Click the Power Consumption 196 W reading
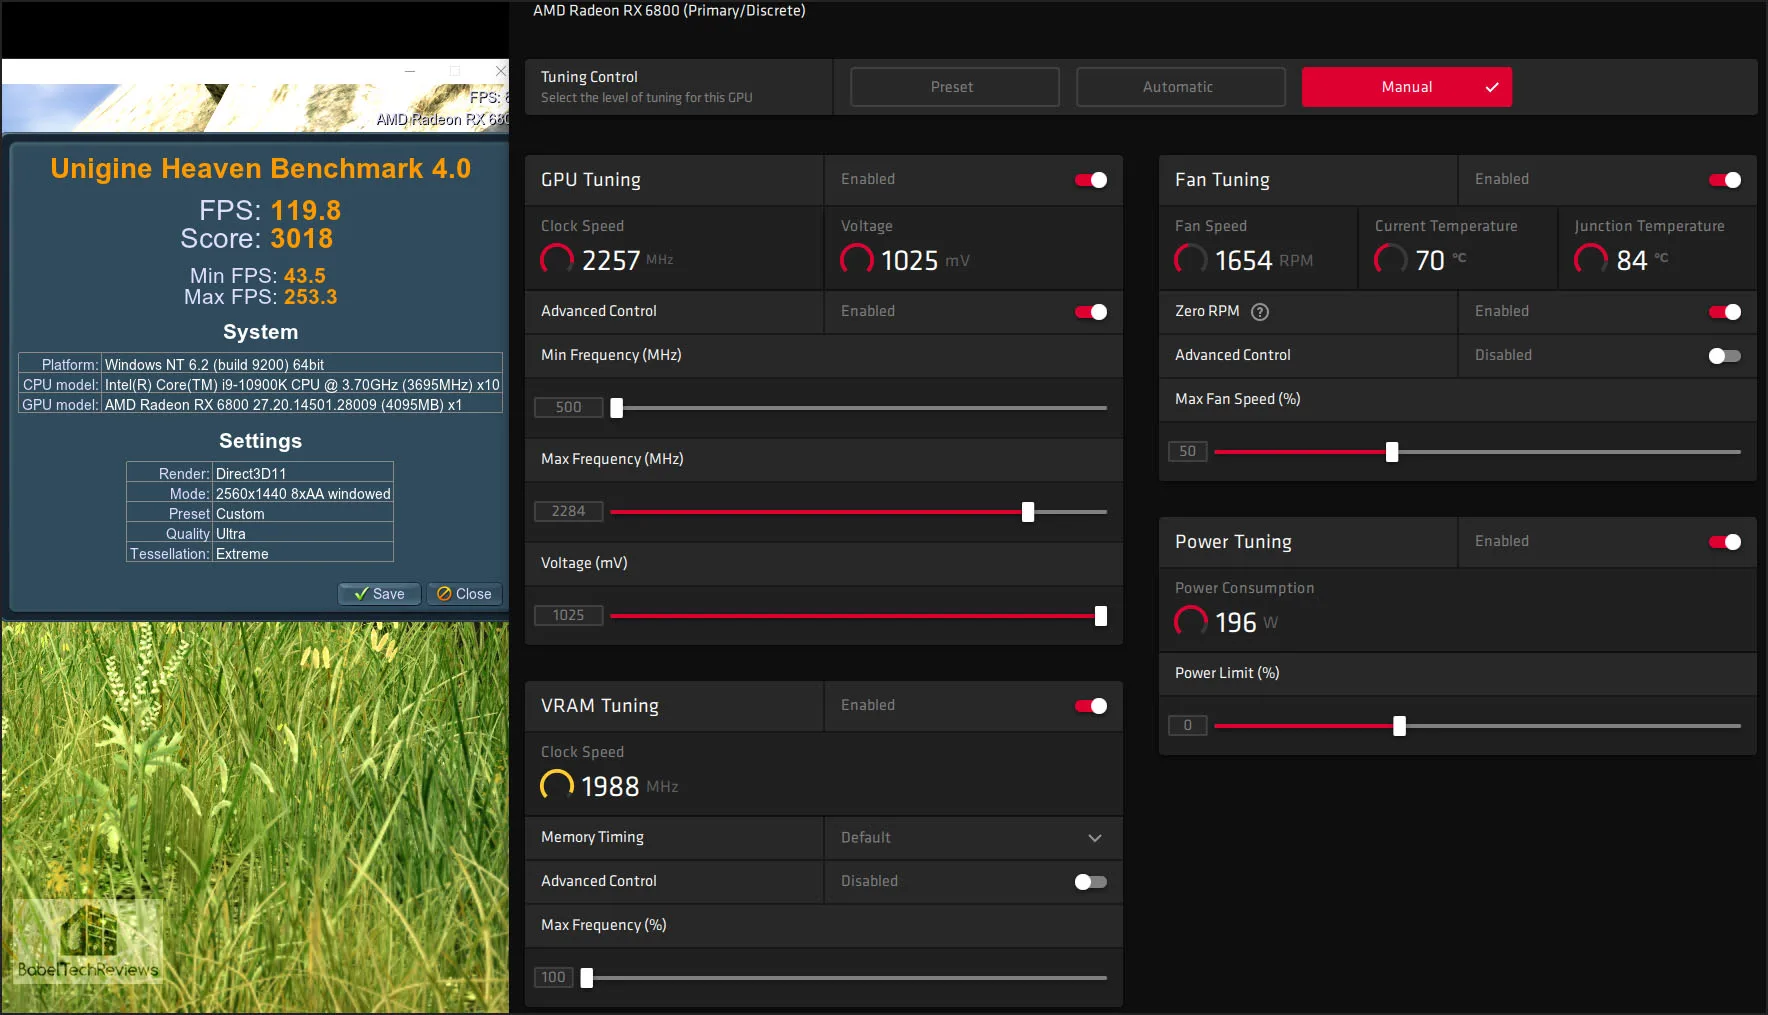The height and width of the screenshot is (1015, 1768). point(1246,622)
